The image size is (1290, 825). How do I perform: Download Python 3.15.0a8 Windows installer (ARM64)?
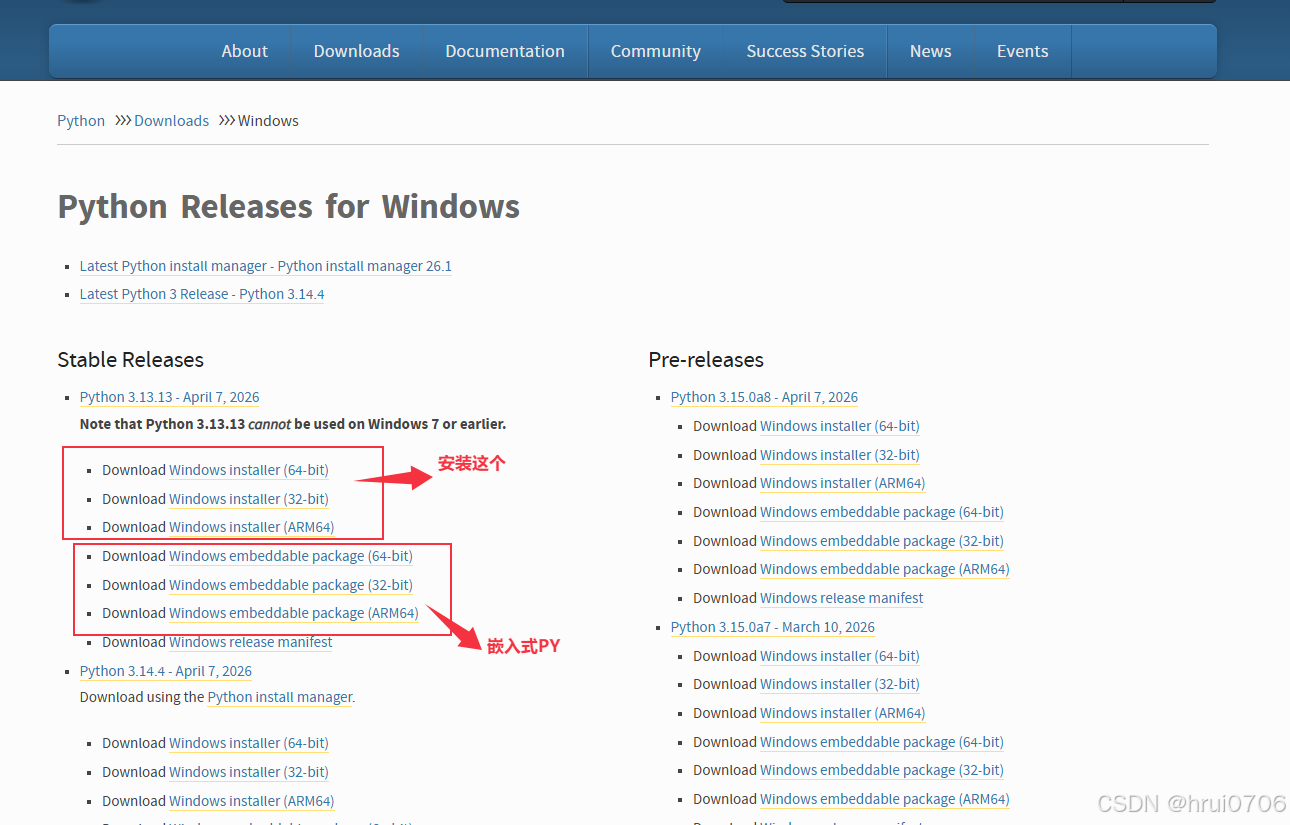click(x=842, y=483)
